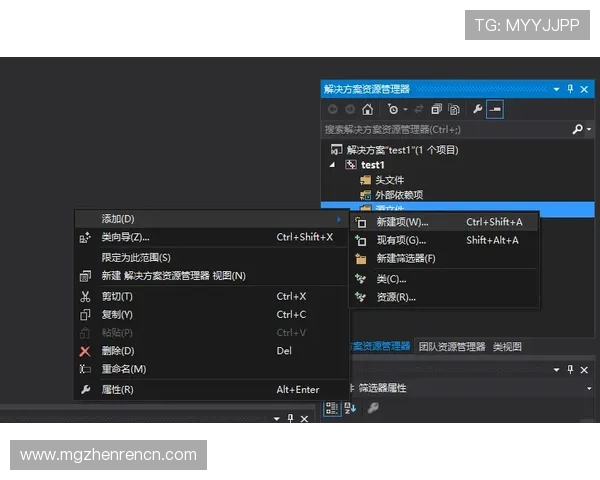The image size is (600, 480).
Task: Open bottom-left panel window position dropdown
Action: 277,419
